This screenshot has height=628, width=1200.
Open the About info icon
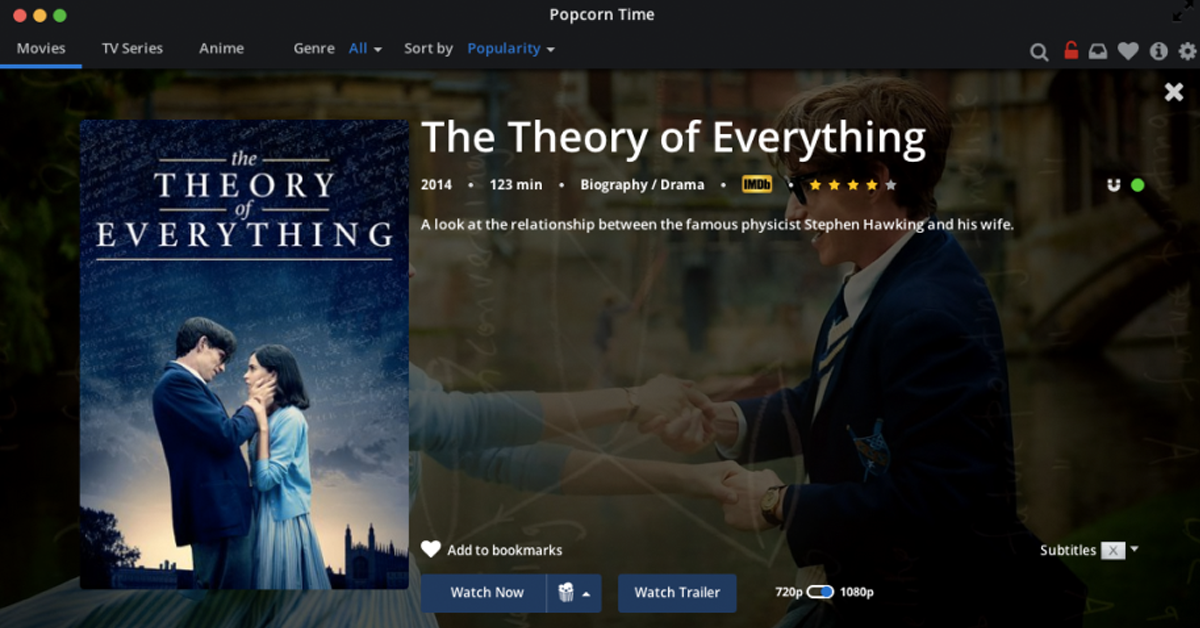point(1159,51)
